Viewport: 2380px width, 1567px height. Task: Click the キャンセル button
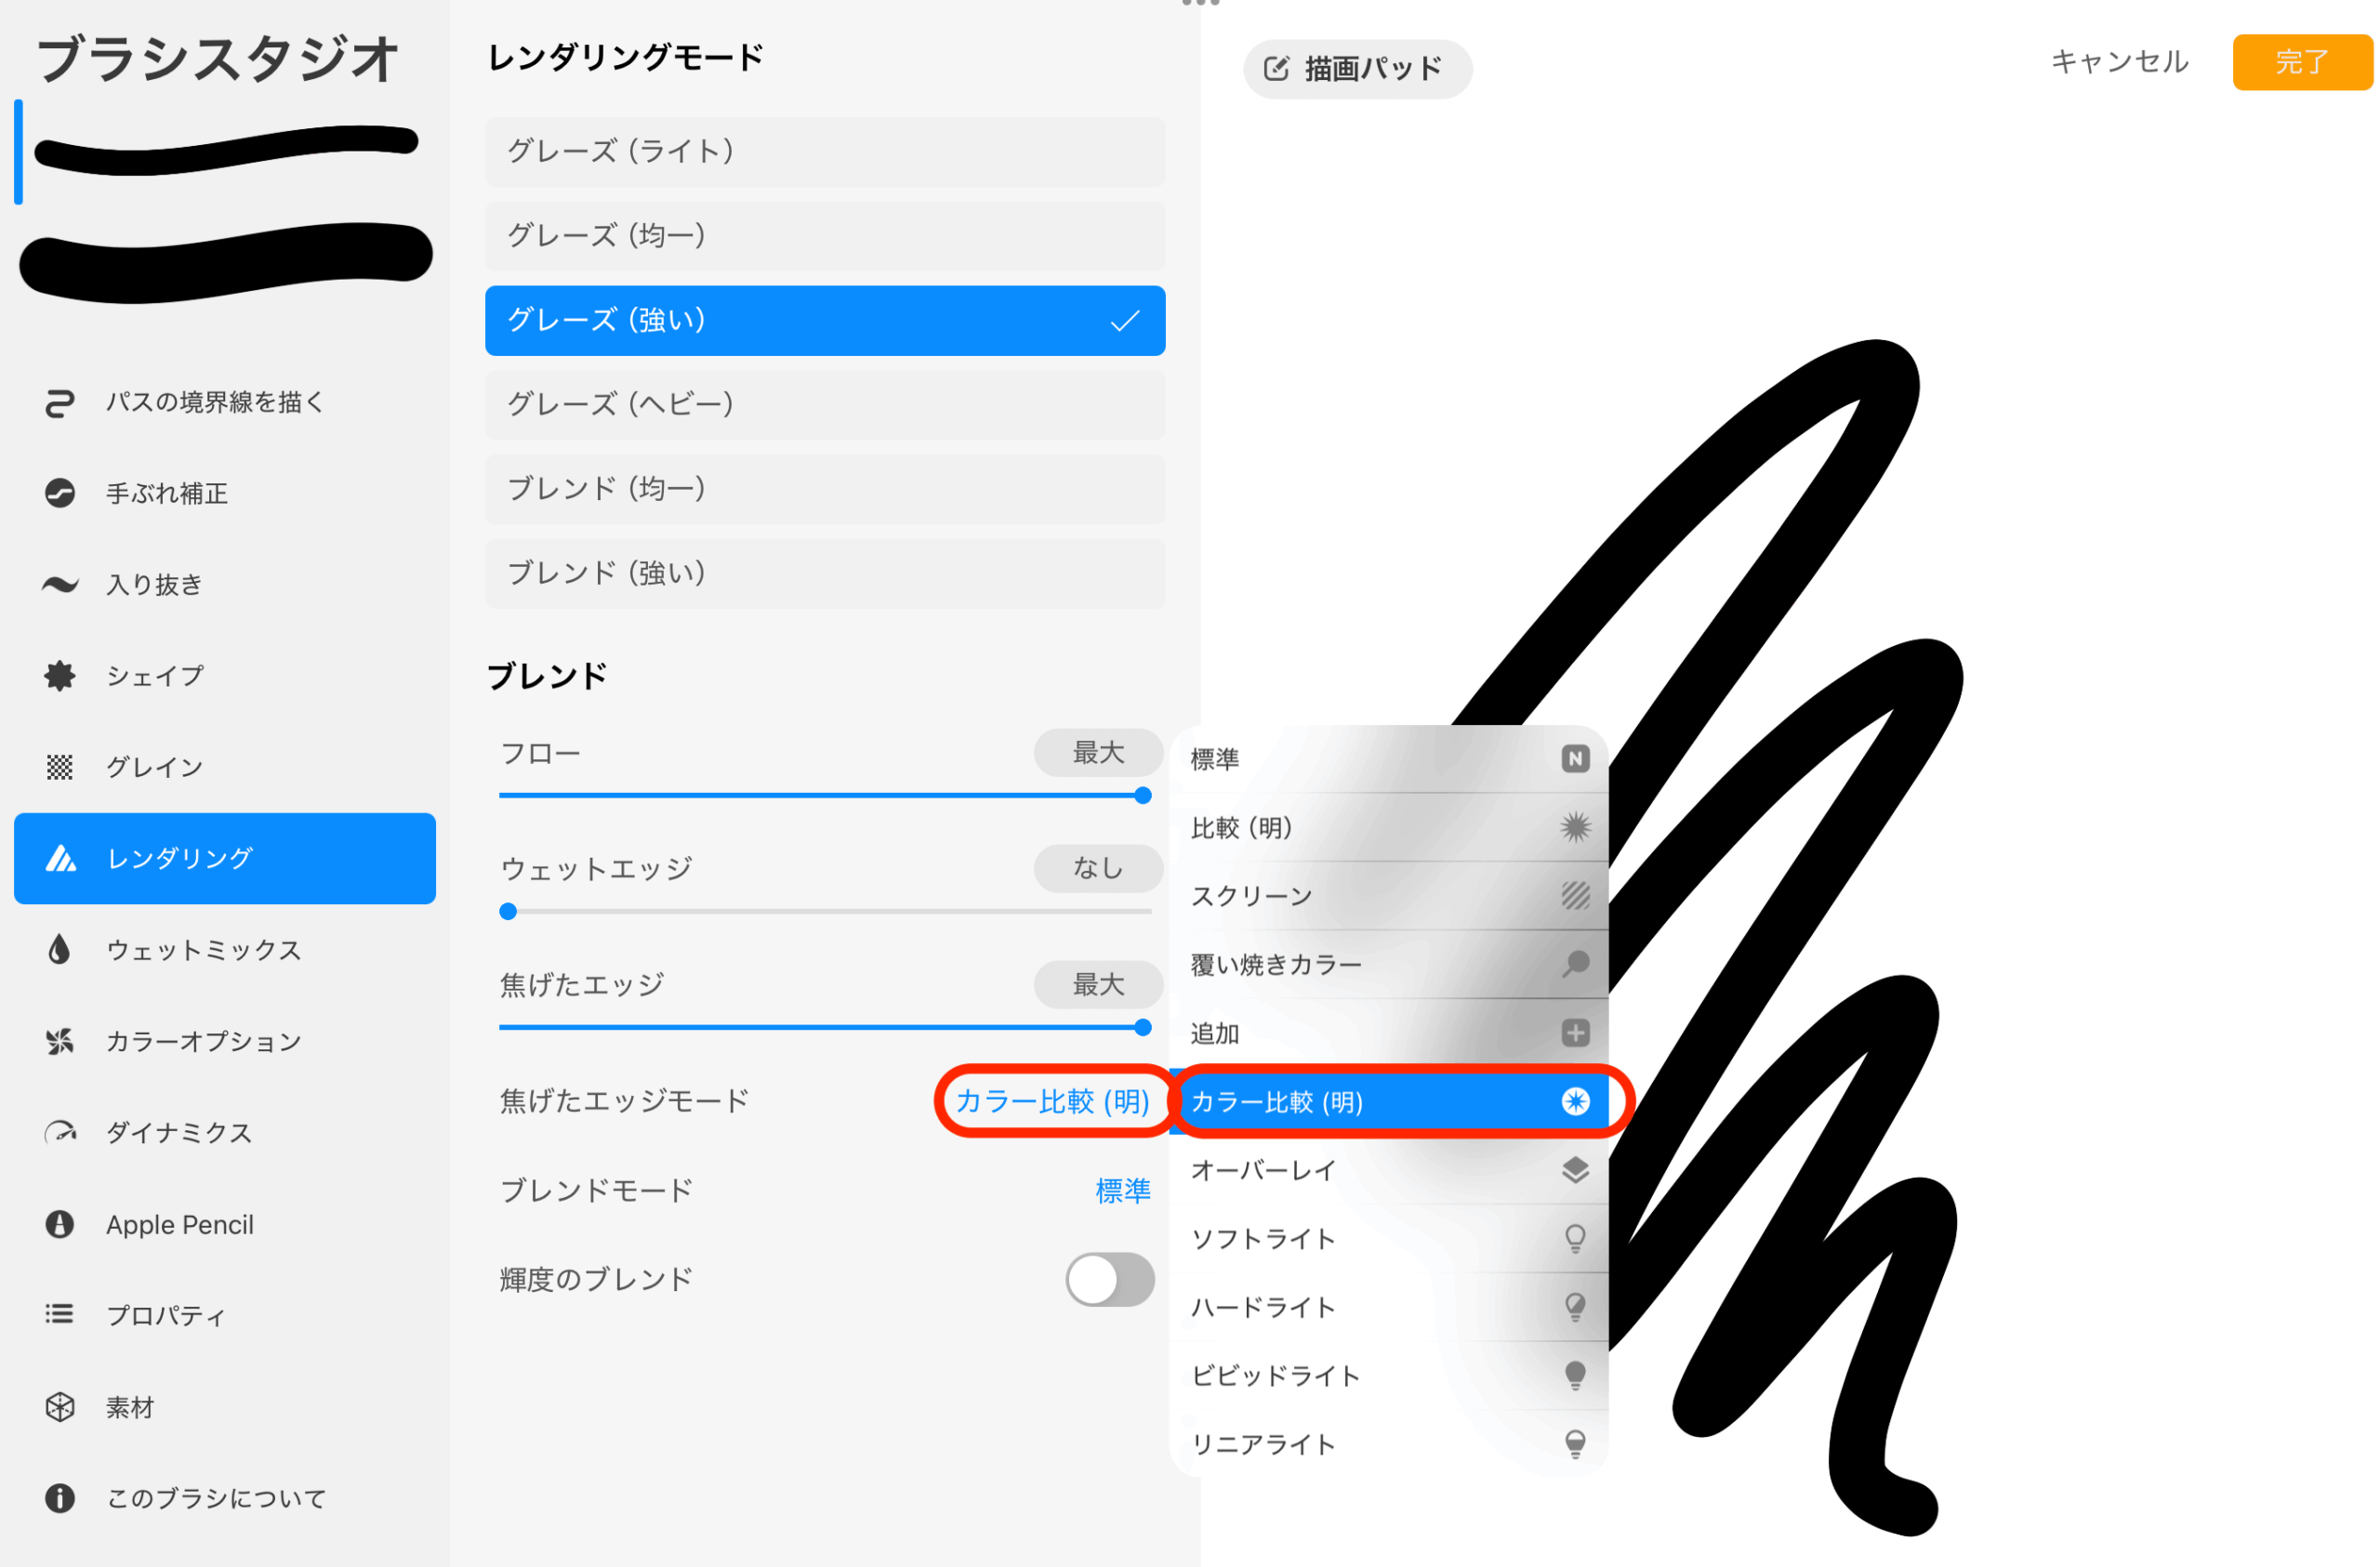pos(2120,62)
